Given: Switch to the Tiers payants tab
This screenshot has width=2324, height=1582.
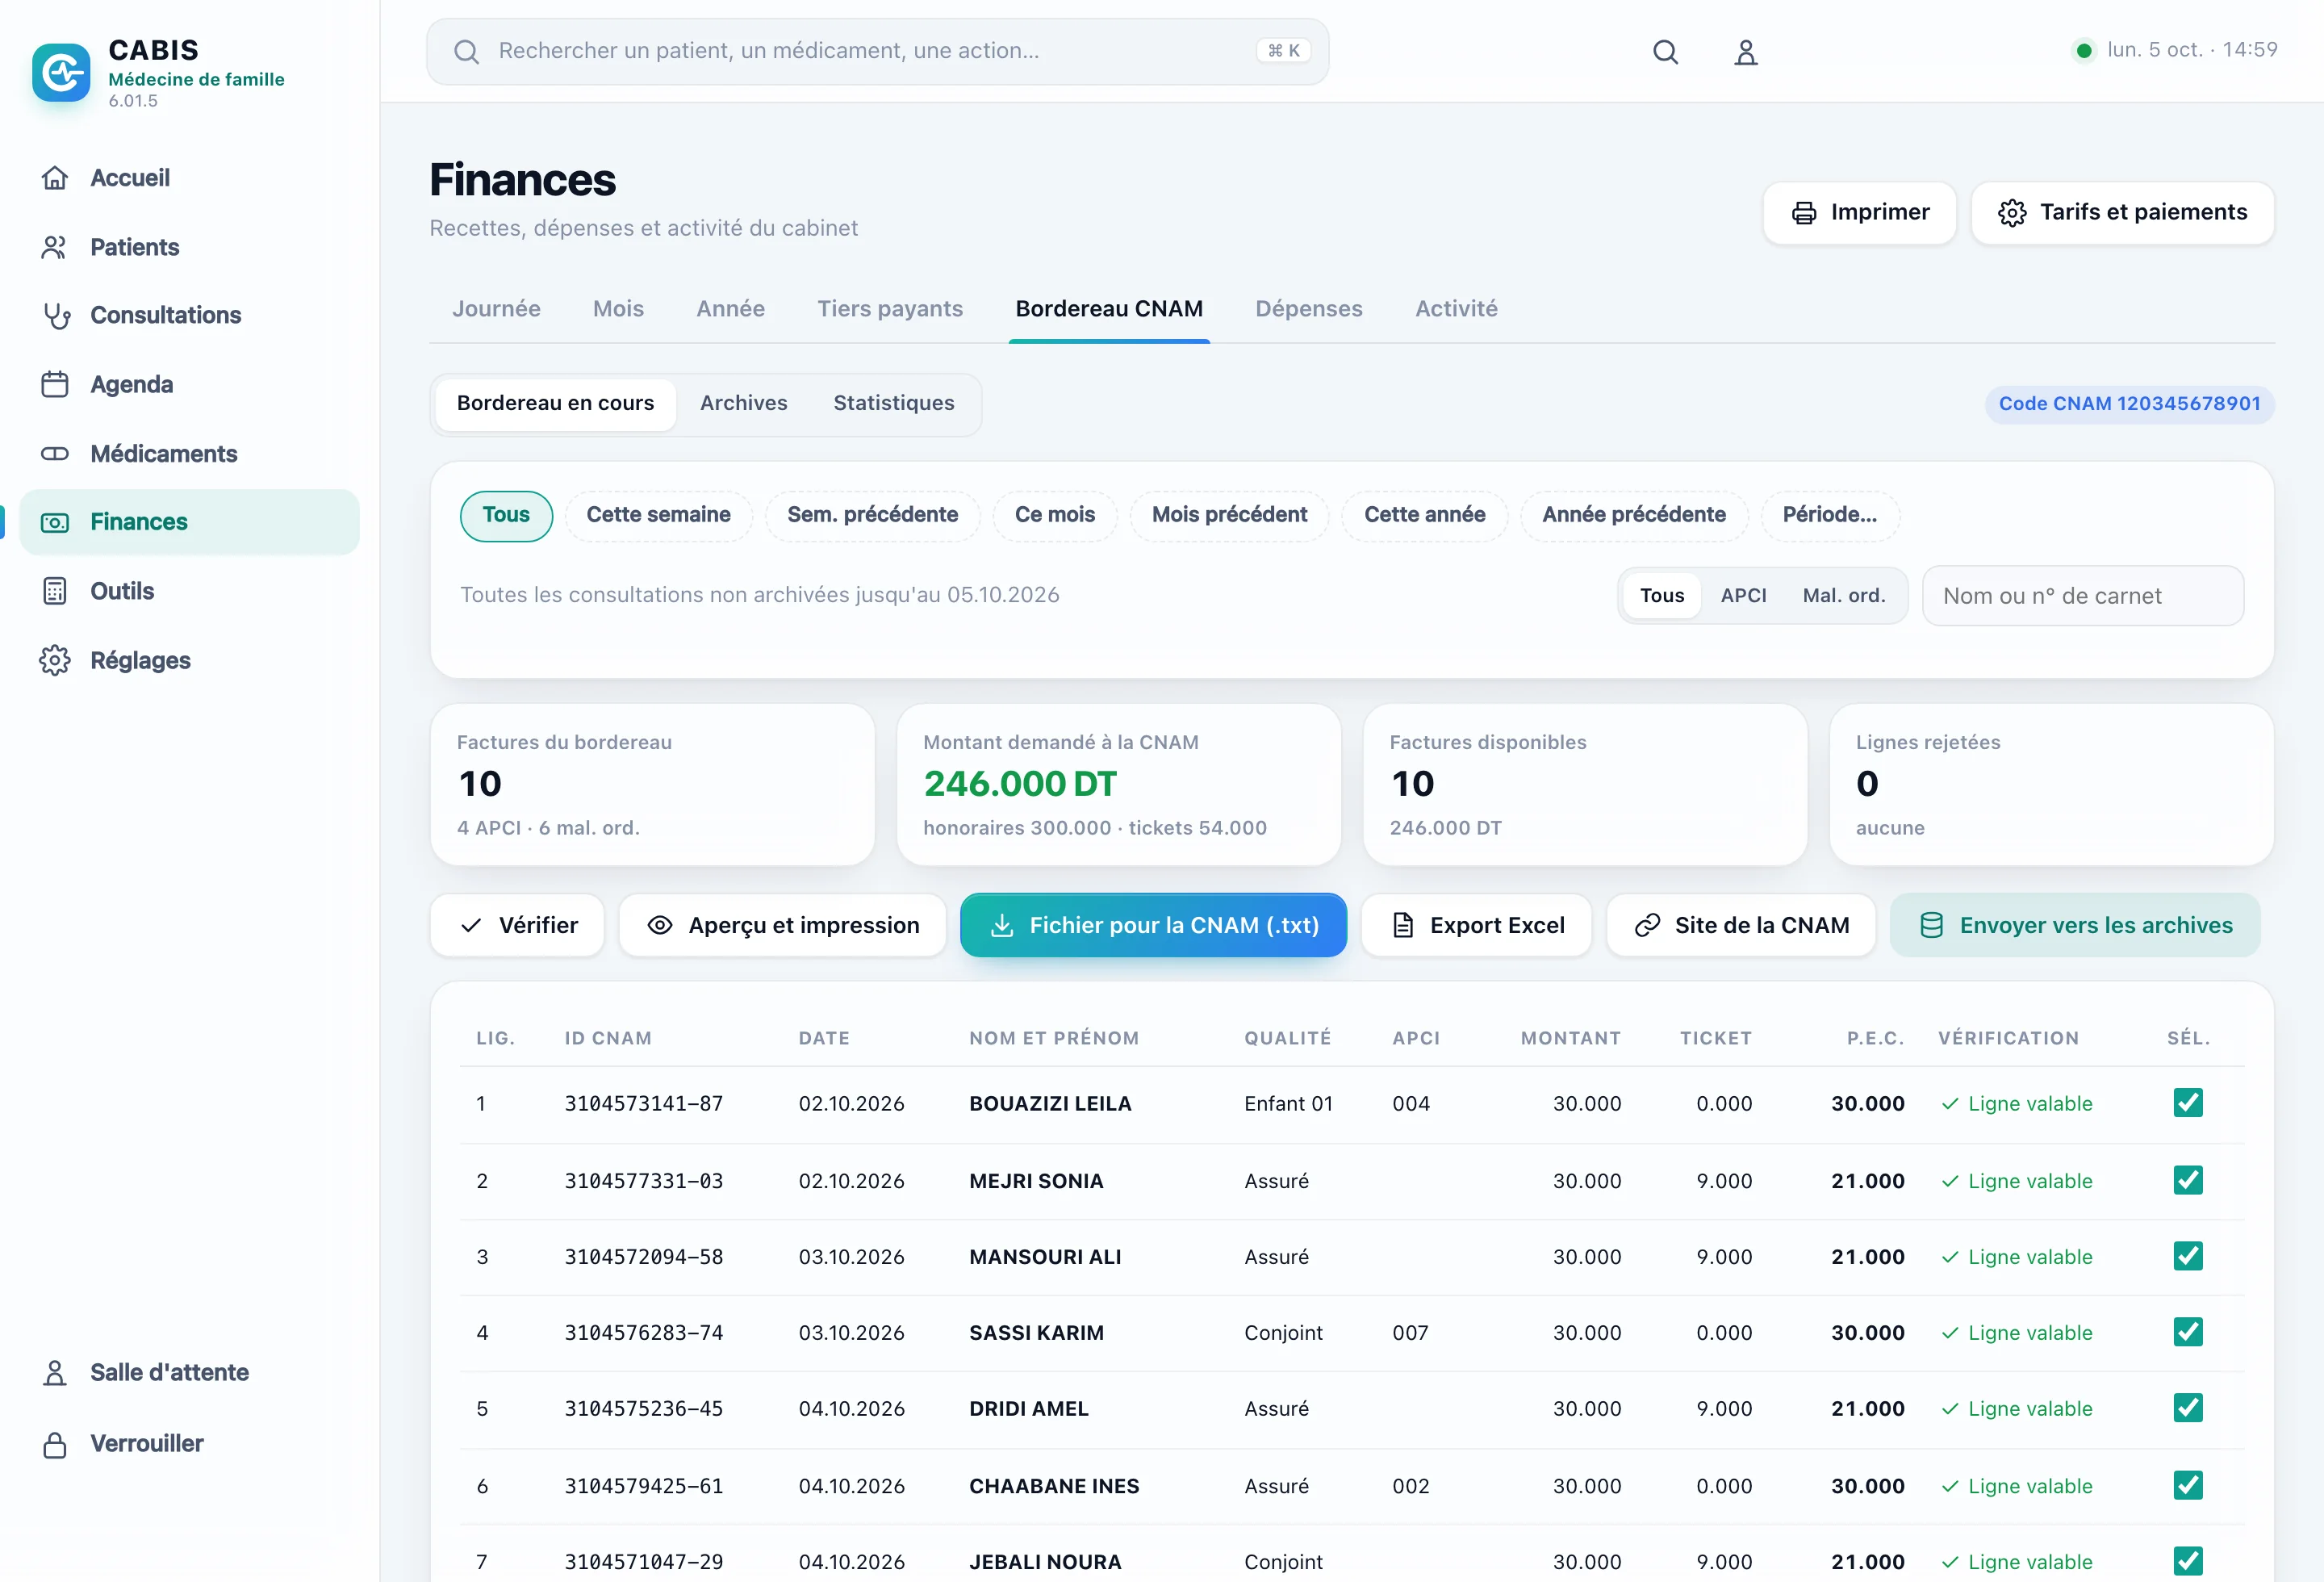Looking at the screenshot, I should [x=889, y=309].
